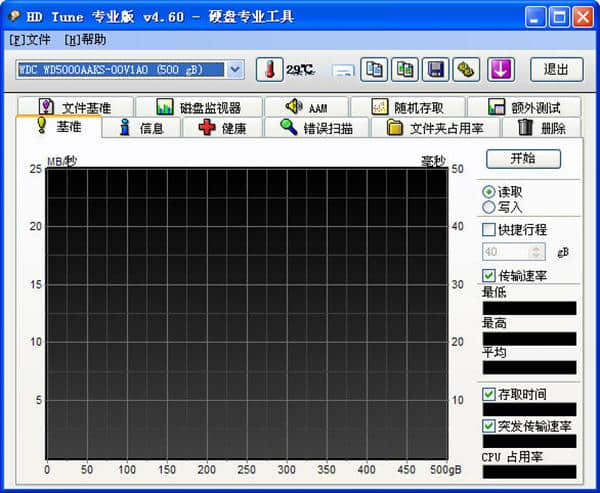Click the 退出 exit button
Screen dimensions: 600x493
click(x=556, y=69)
